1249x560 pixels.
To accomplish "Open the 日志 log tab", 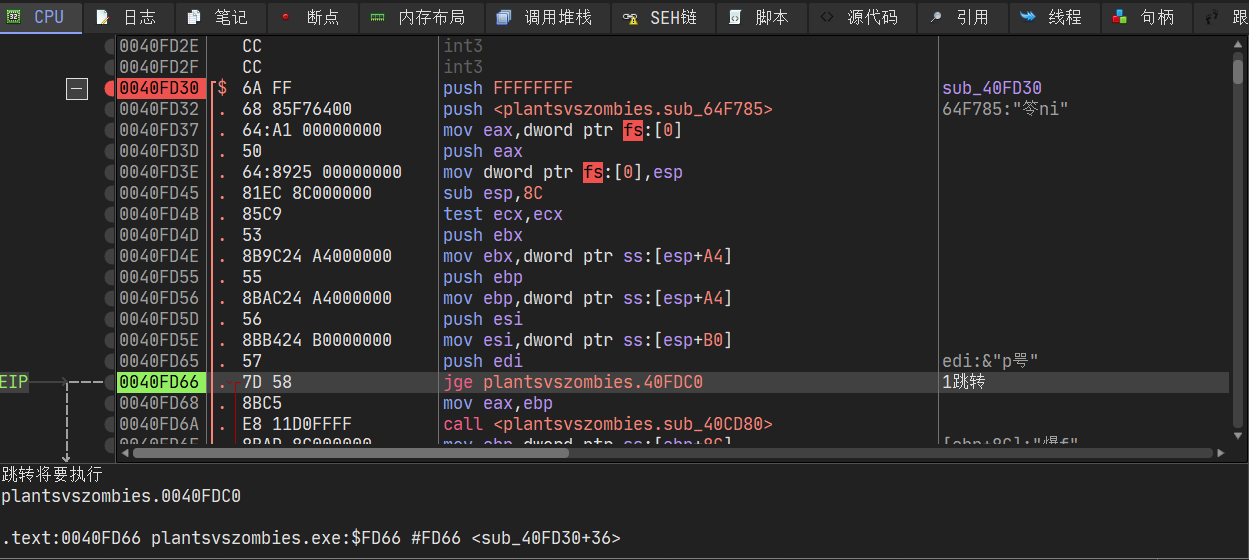I will pyautogui.click(x=129, y=17).
